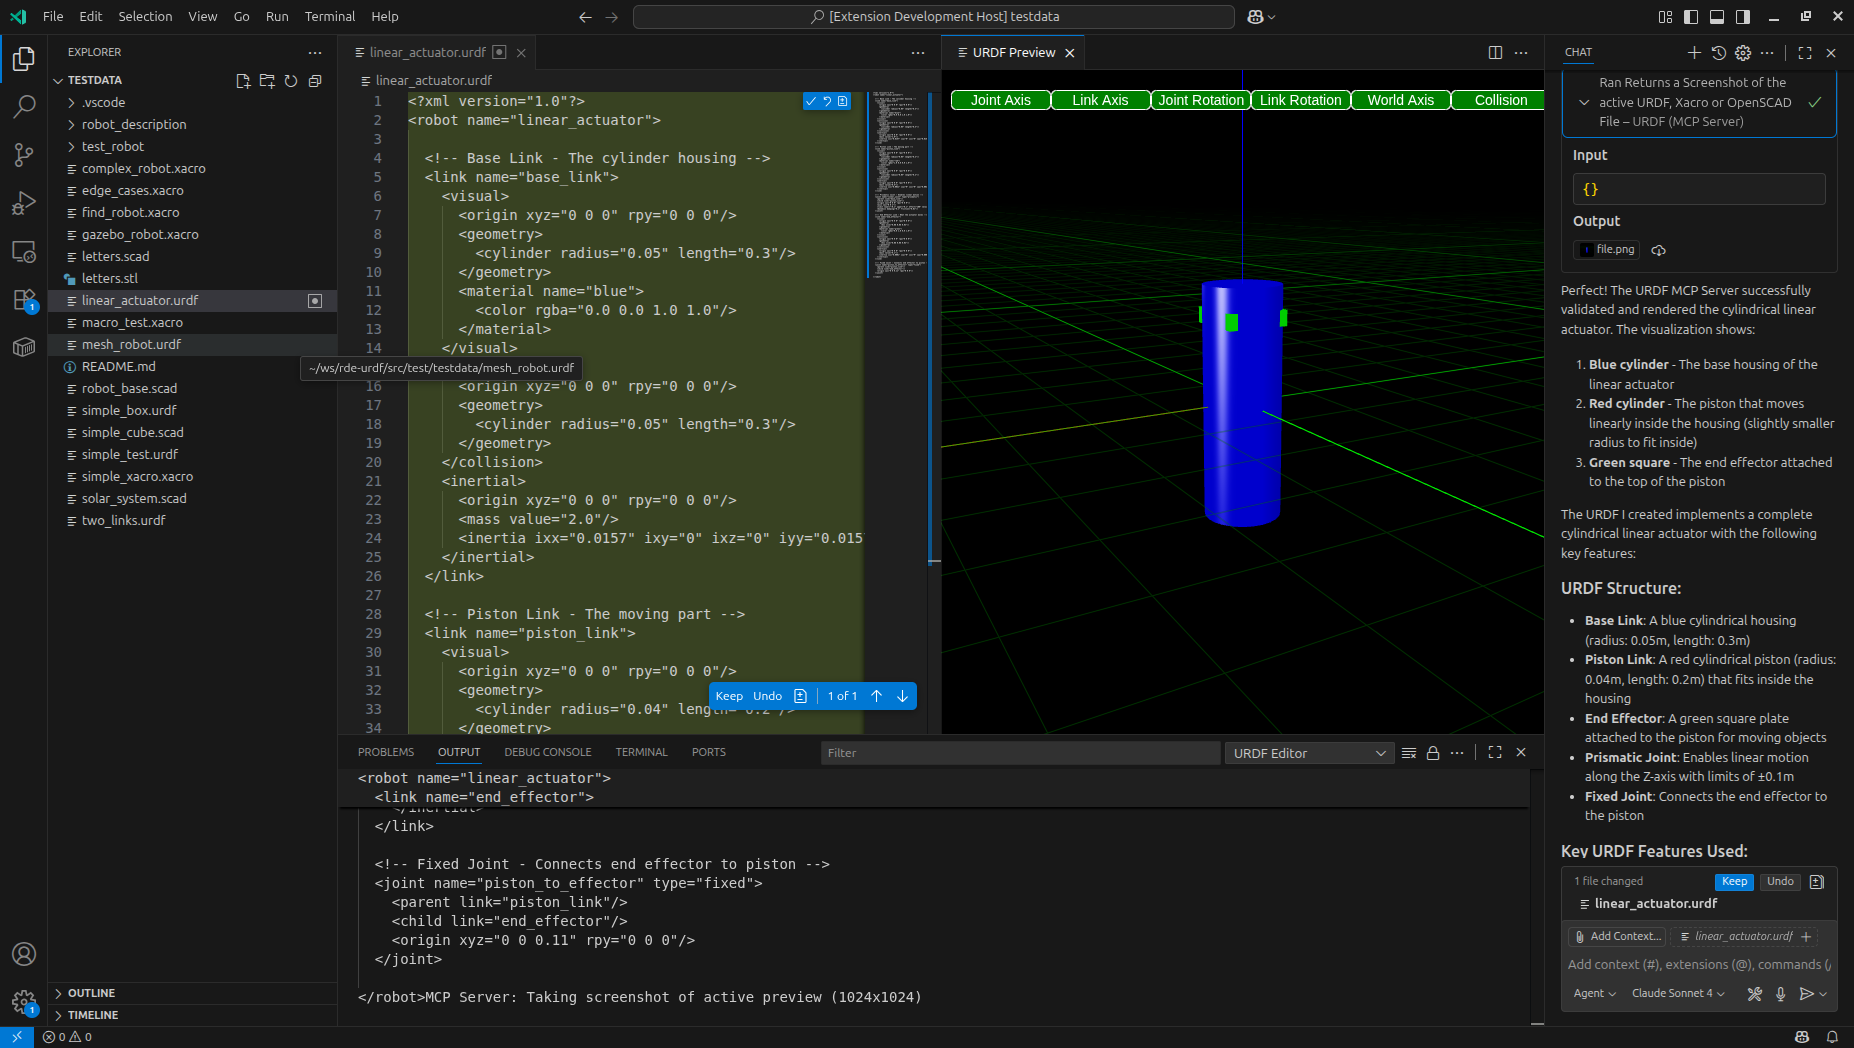
Task: Open the Source Control view
Action: pyautogui.click(x=24, y=155)
